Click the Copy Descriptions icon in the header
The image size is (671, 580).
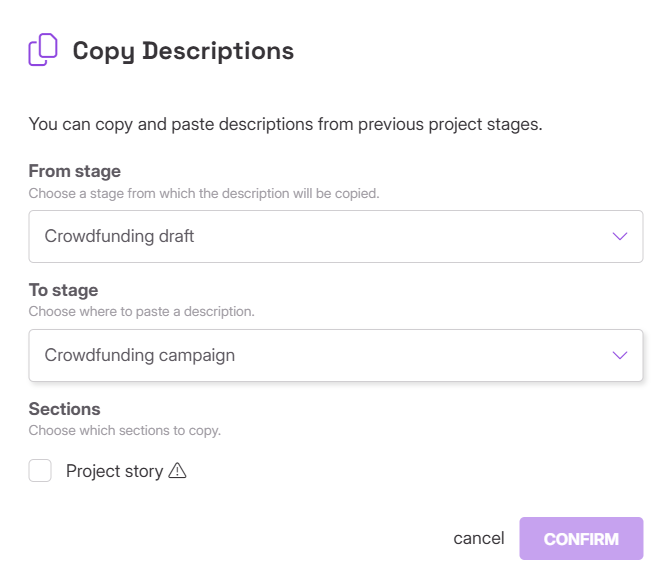tap(43, 50)
